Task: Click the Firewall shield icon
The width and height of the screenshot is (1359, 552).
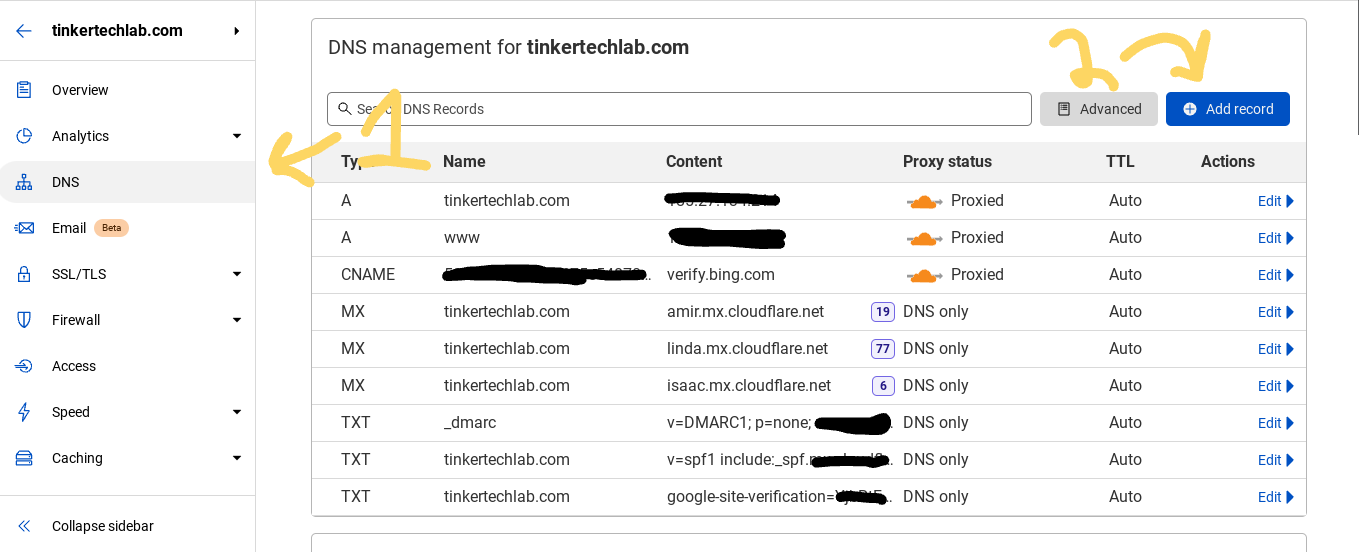Action: tap(24, 320)
